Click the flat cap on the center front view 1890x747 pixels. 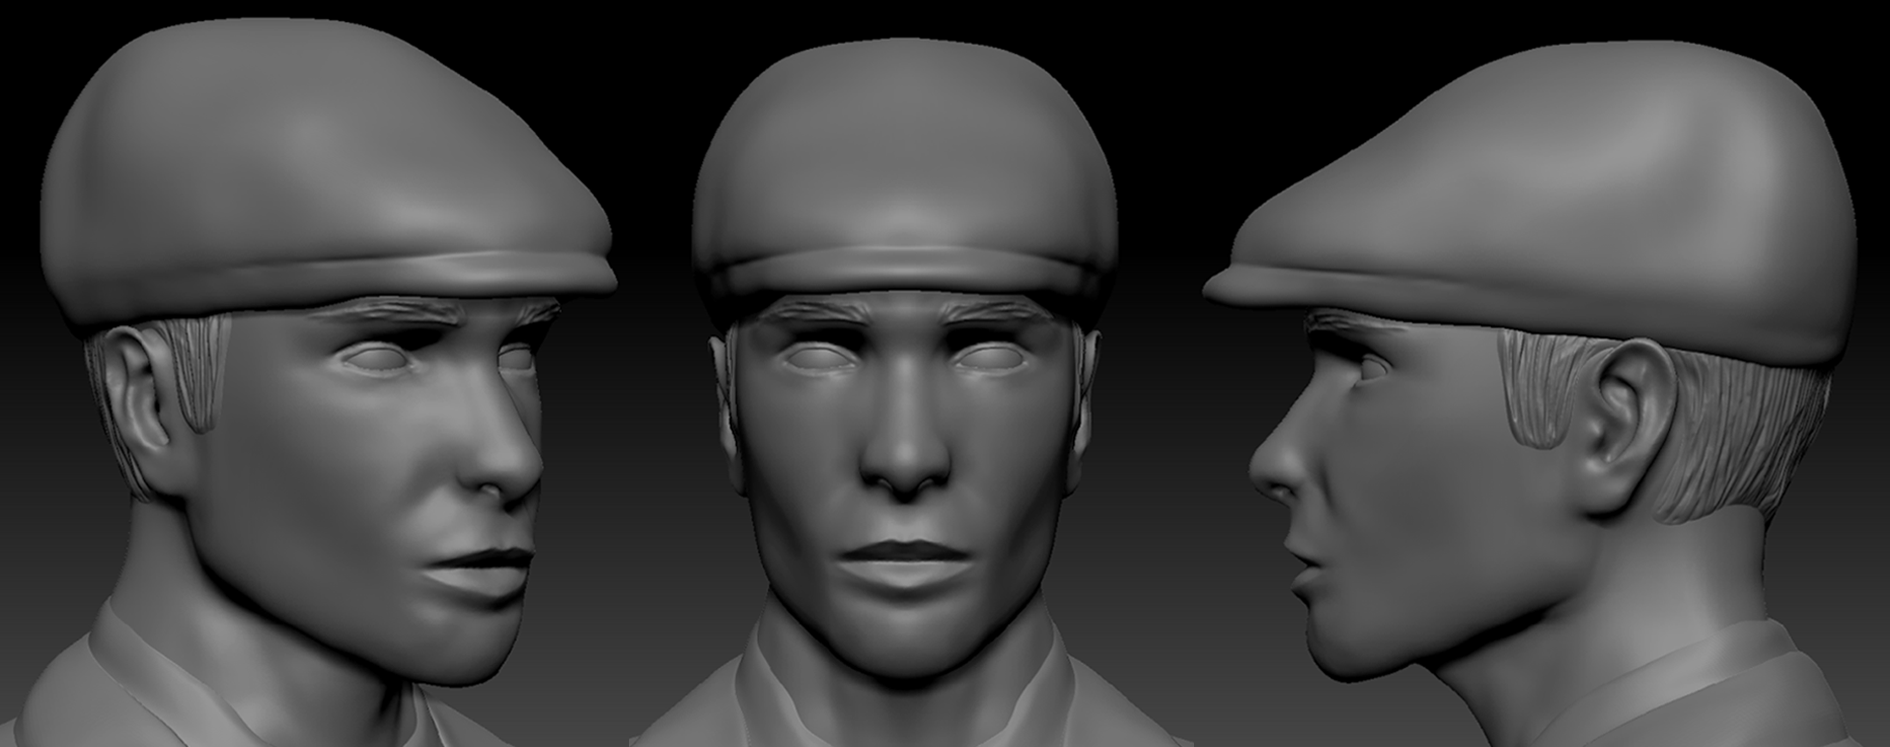click(x=904, y=150)
